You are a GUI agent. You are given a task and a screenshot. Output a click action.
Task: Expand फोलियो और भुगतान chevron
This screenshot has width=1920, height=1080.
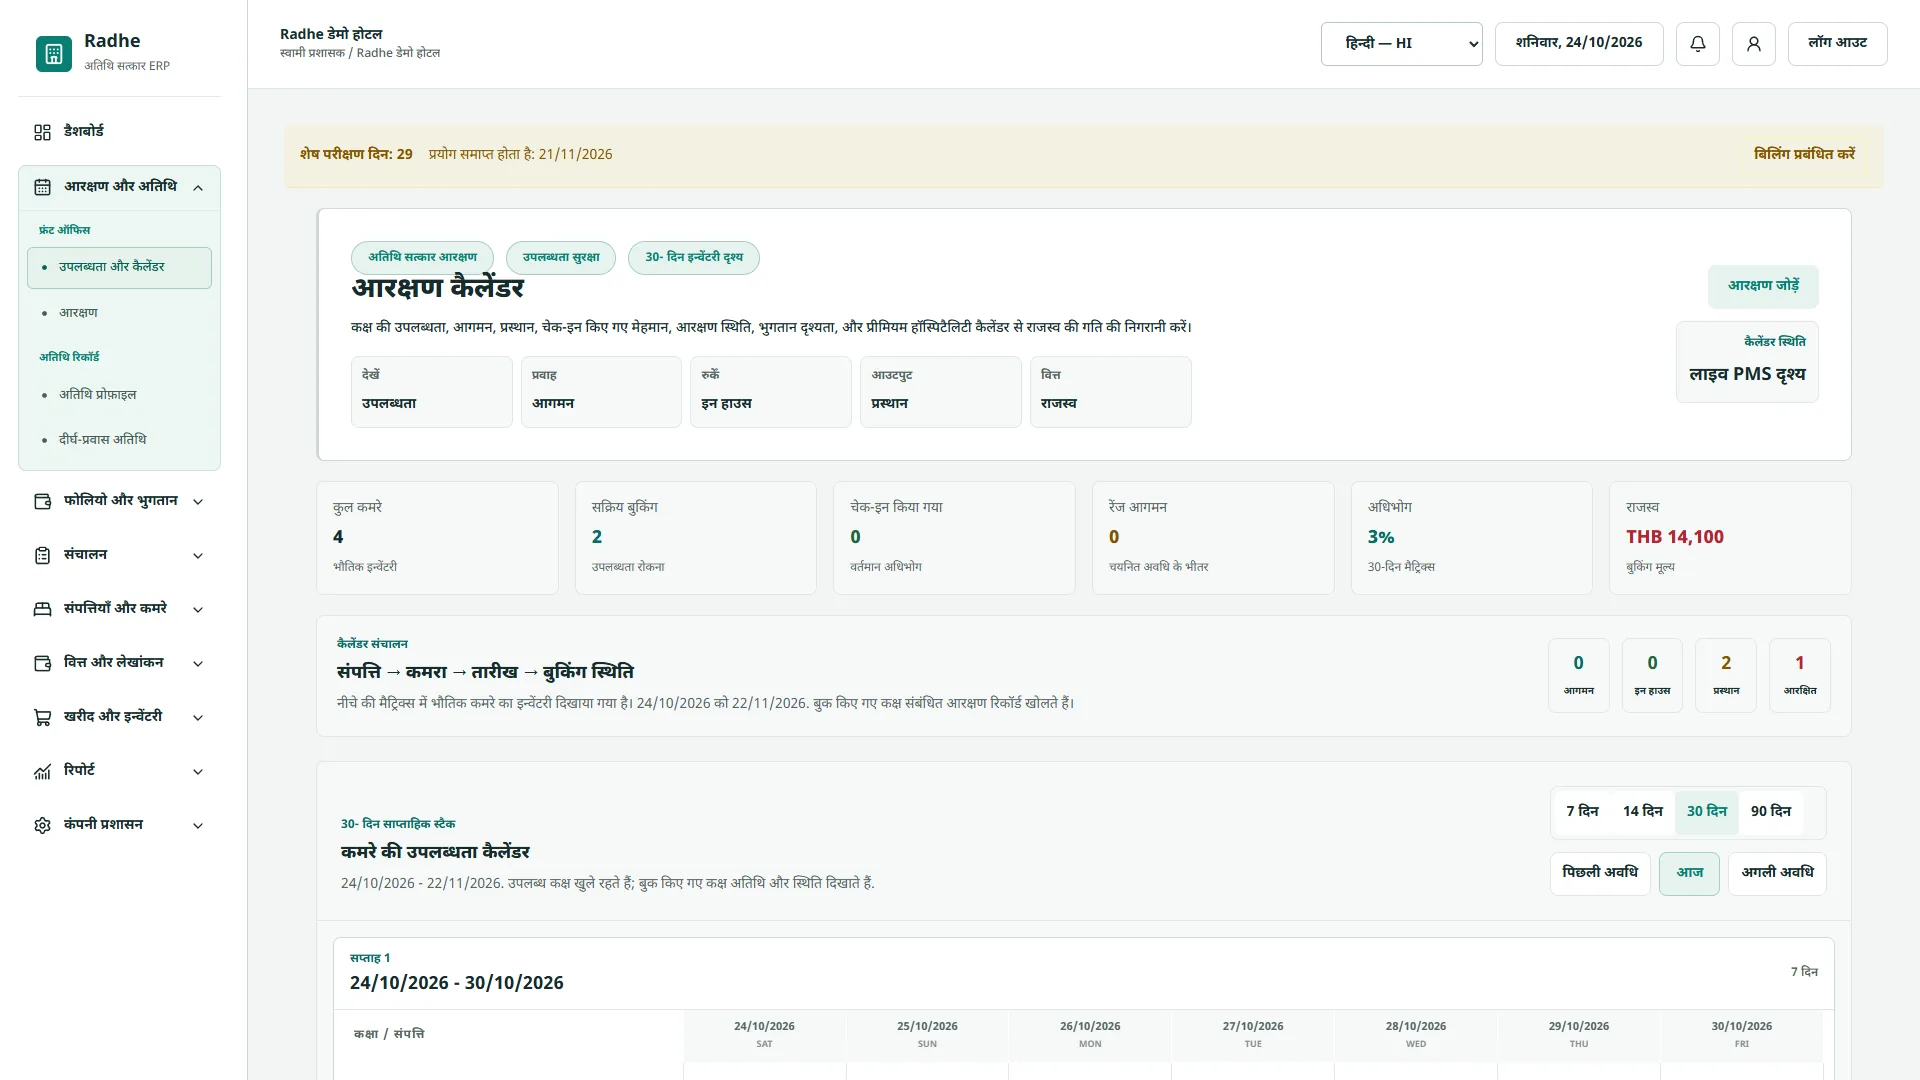[x=198, y=502]
